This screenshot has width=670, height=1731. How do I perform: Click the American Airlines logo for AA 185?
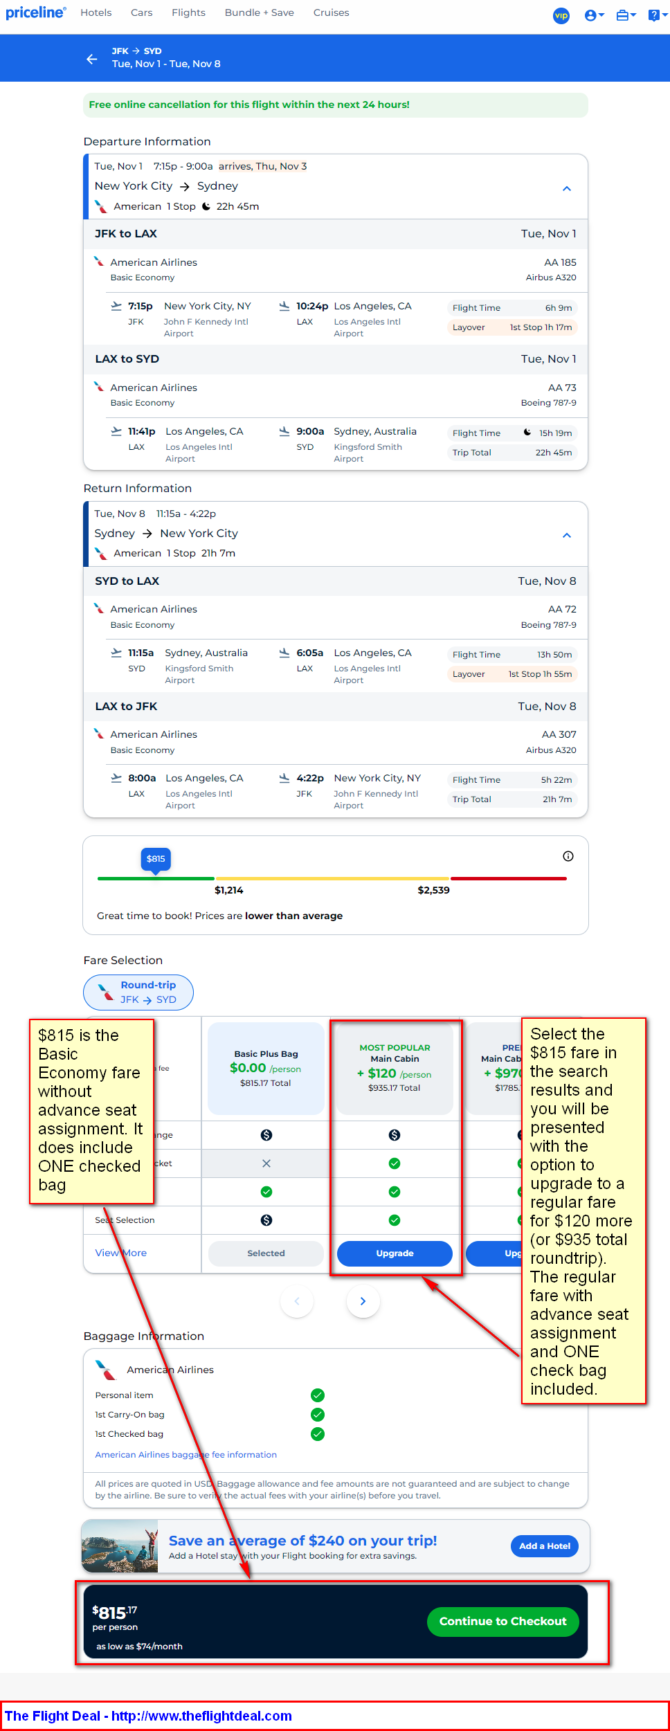coord(99,262)
